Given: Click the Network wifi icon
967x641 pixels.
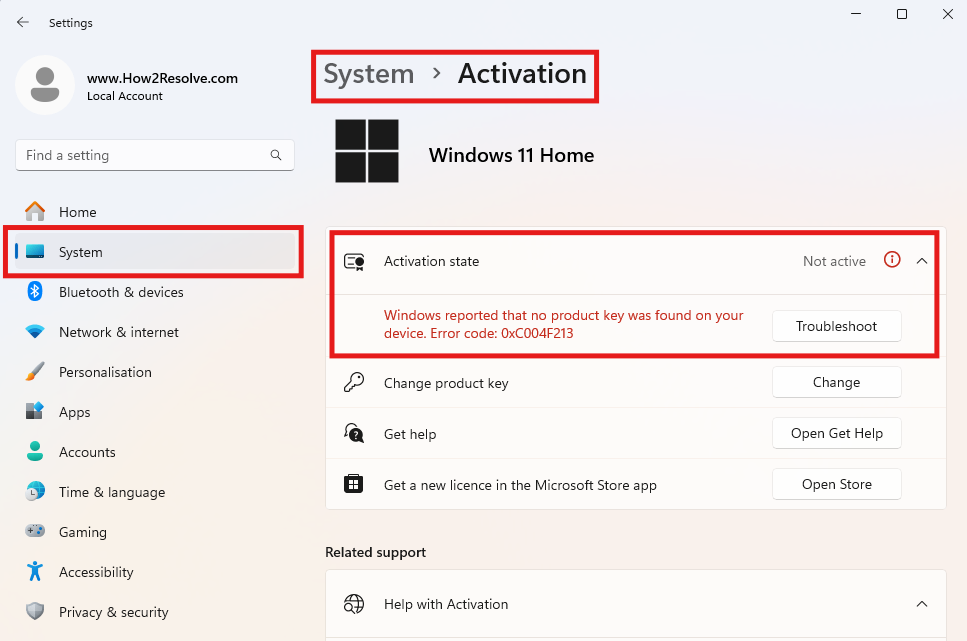Looking at the screenshot, I should (35, 331).
